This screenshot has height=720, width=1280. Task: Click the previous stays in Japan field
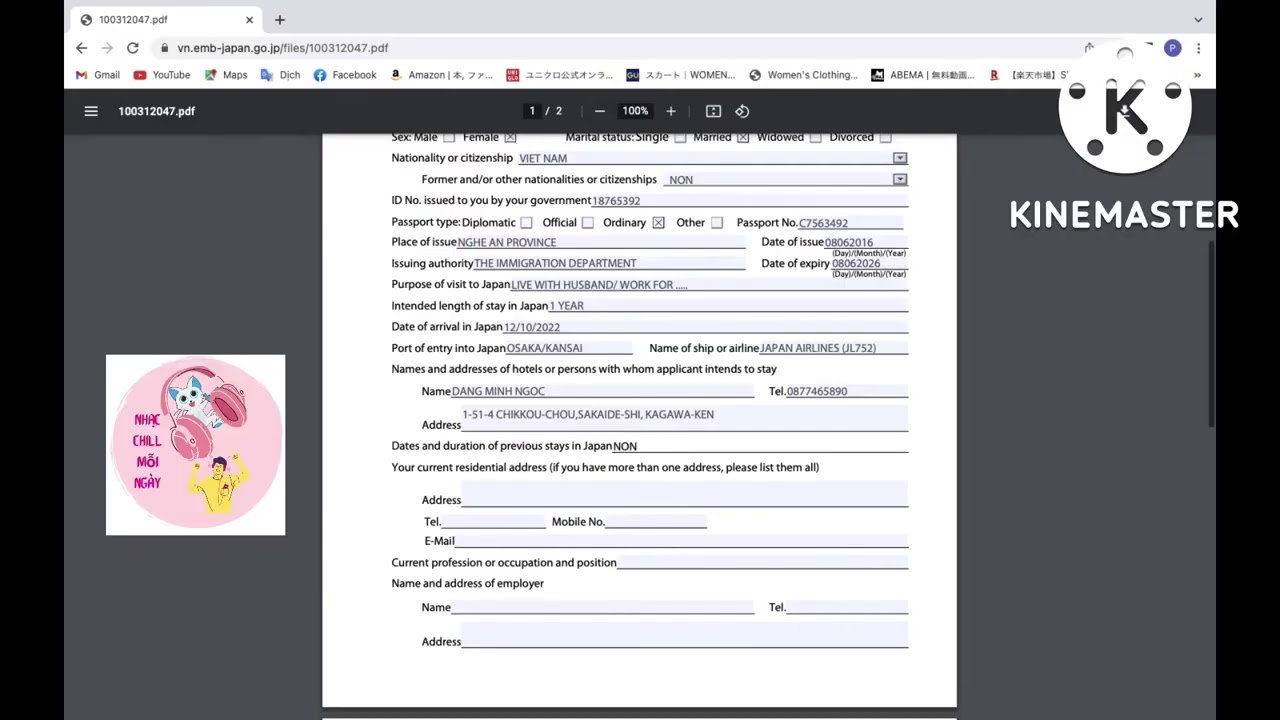click(x=760, y=446)
